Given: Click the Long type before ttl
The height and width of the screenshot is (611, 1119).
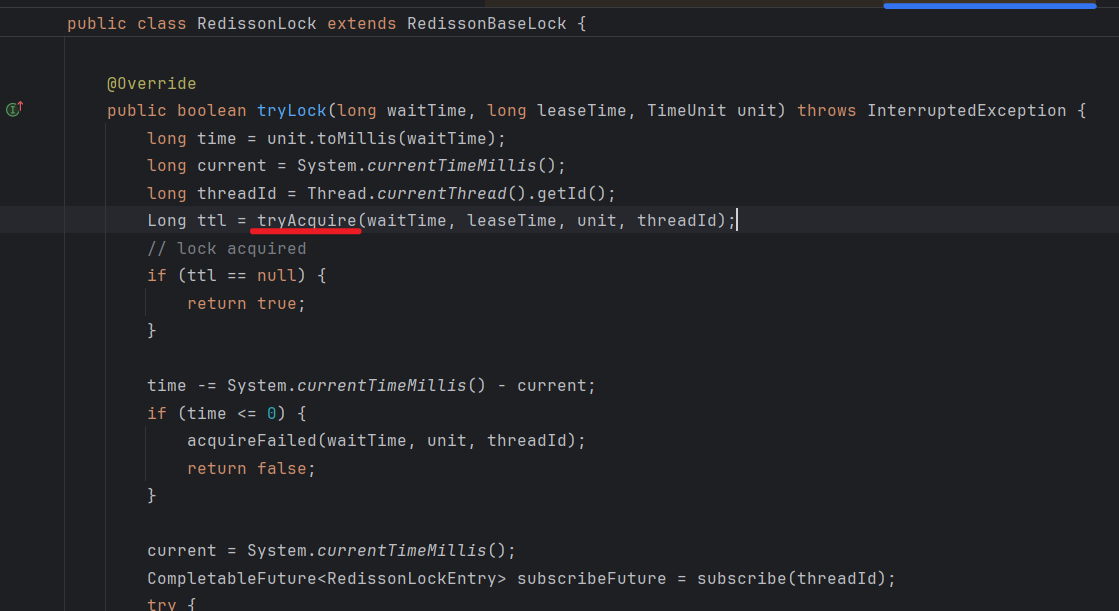Looking at the screenshot, I should point(167,221).
